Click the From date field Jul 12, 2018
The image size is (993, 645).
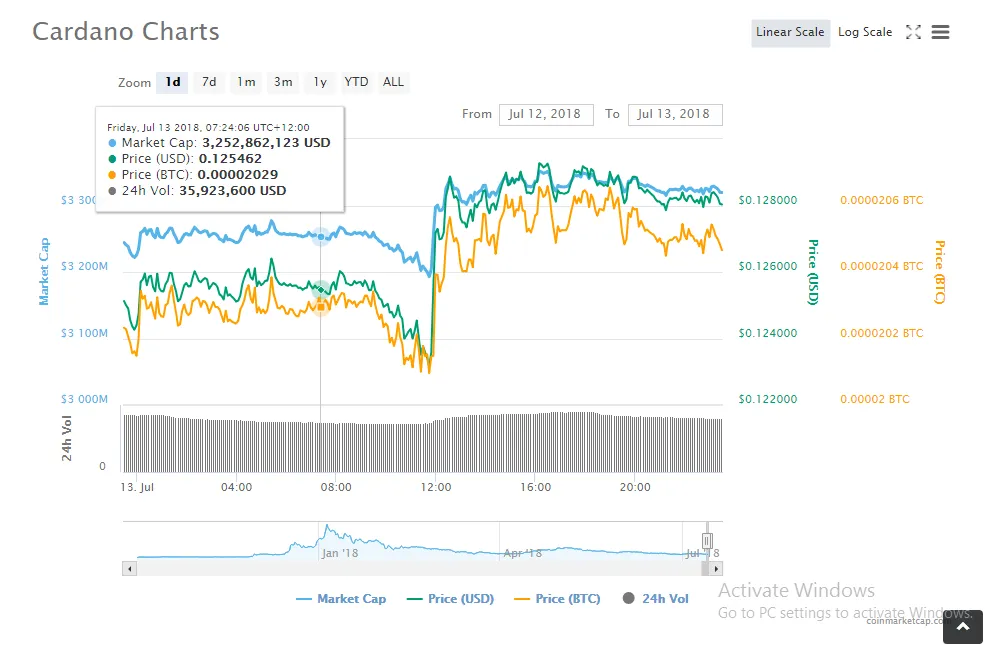click(x=546, y=114)
